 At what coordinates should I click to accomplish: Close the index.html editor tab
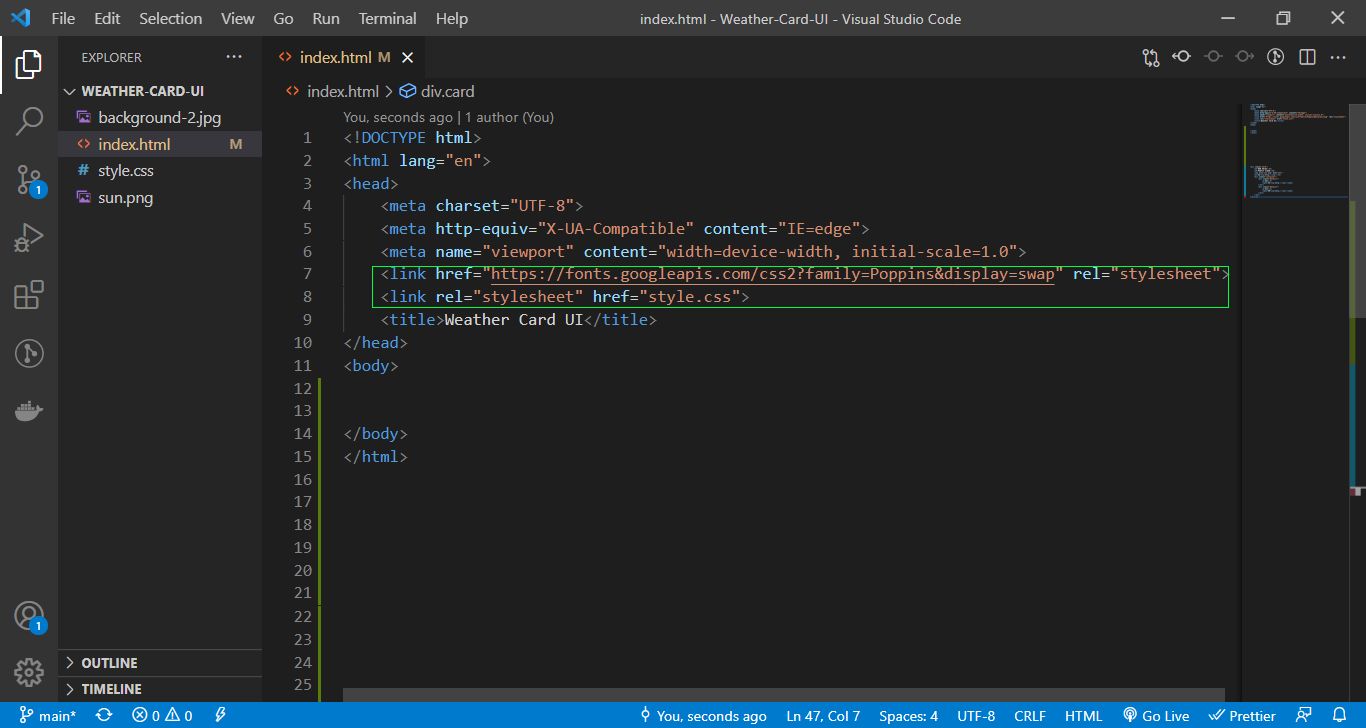(407, 58)
